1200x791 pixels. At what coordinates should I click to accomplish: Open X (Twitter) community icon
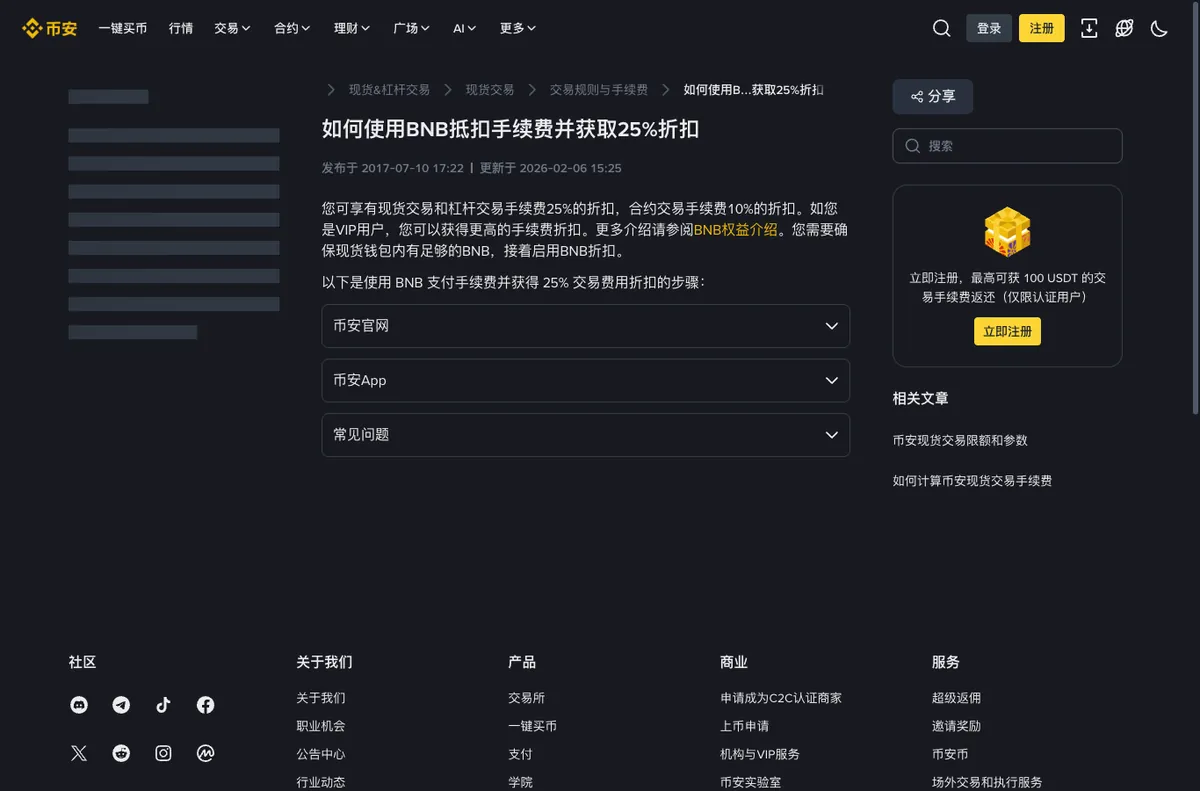point(79,753)
